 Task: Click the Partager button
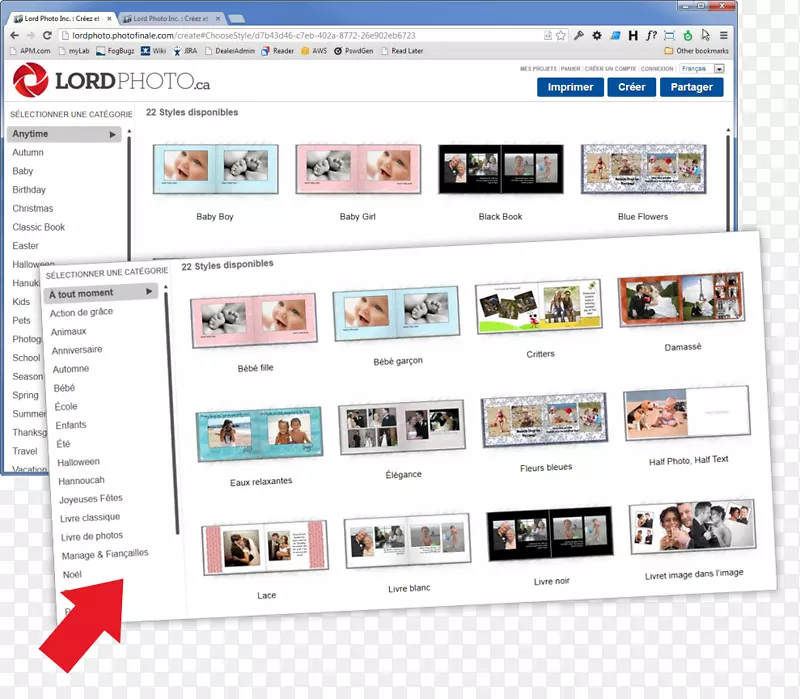click(x=691, y=87)
